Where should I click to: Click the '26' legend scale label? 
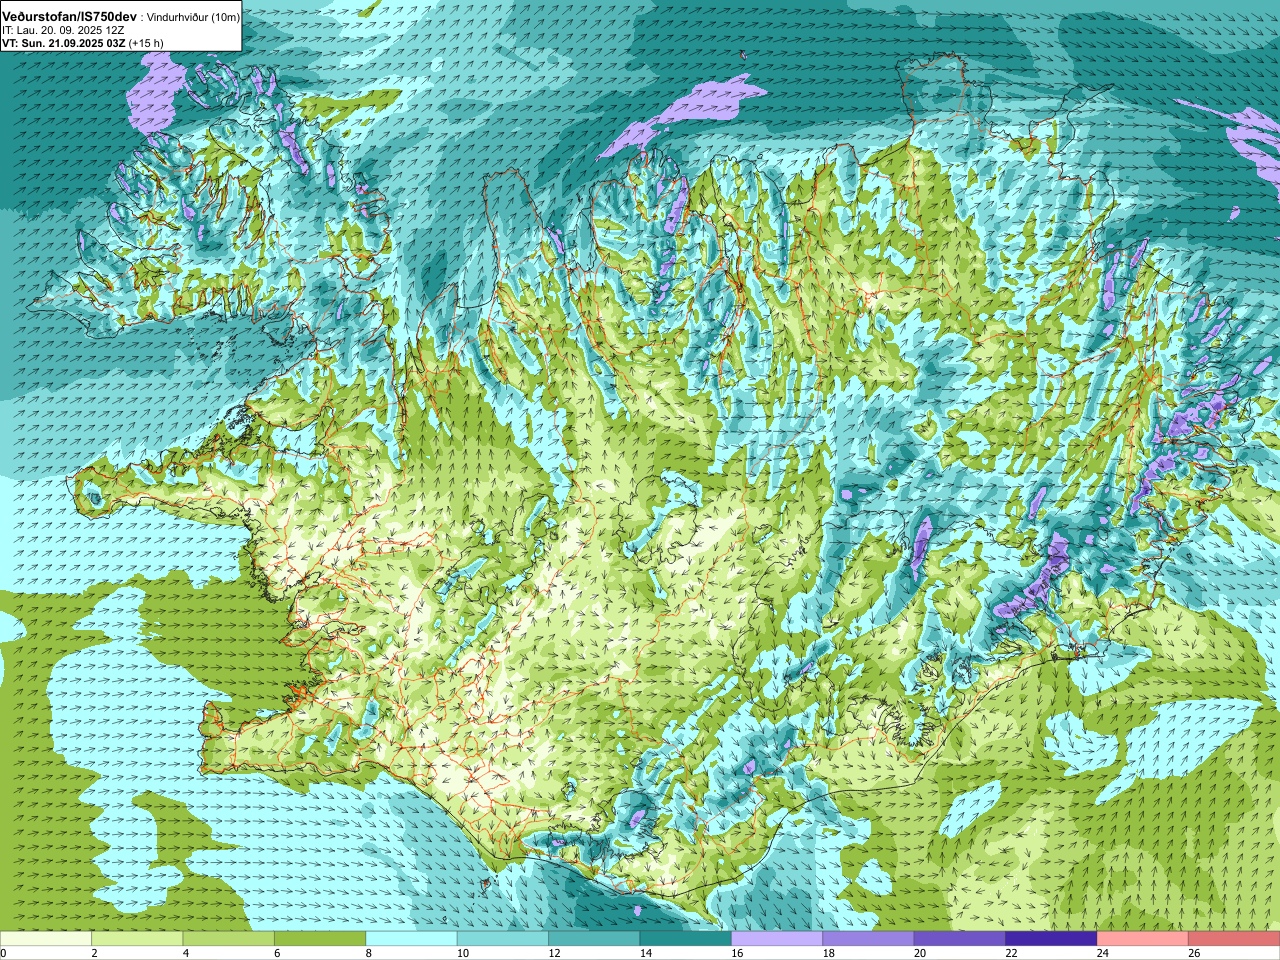click(1195, 953)
